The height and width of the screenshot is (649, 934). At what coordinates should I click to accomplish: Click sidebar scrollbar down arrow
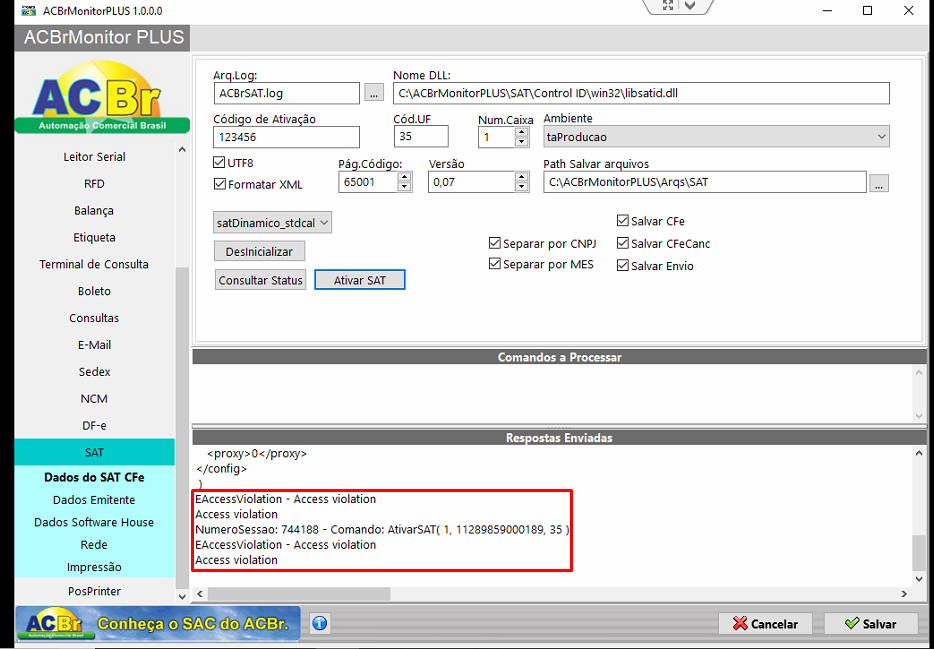pos(182,596)
